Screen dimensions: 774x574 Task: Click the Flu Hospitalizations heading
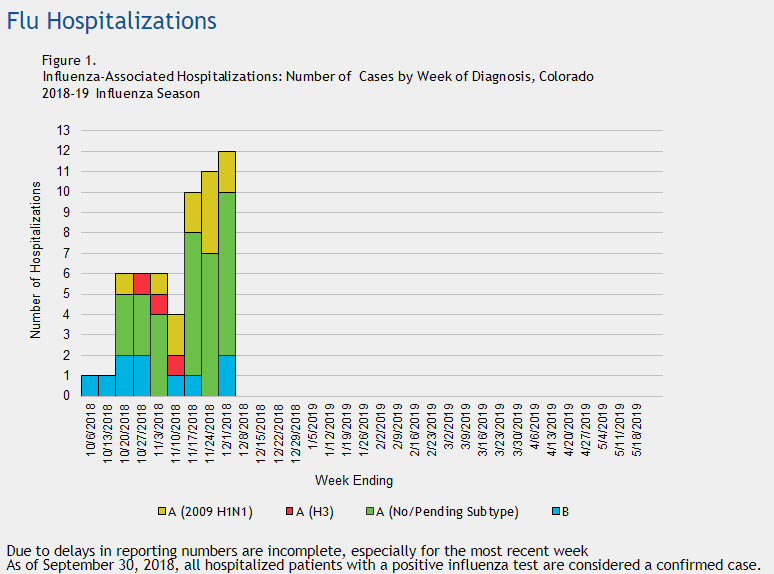click(x=111, y=20)
